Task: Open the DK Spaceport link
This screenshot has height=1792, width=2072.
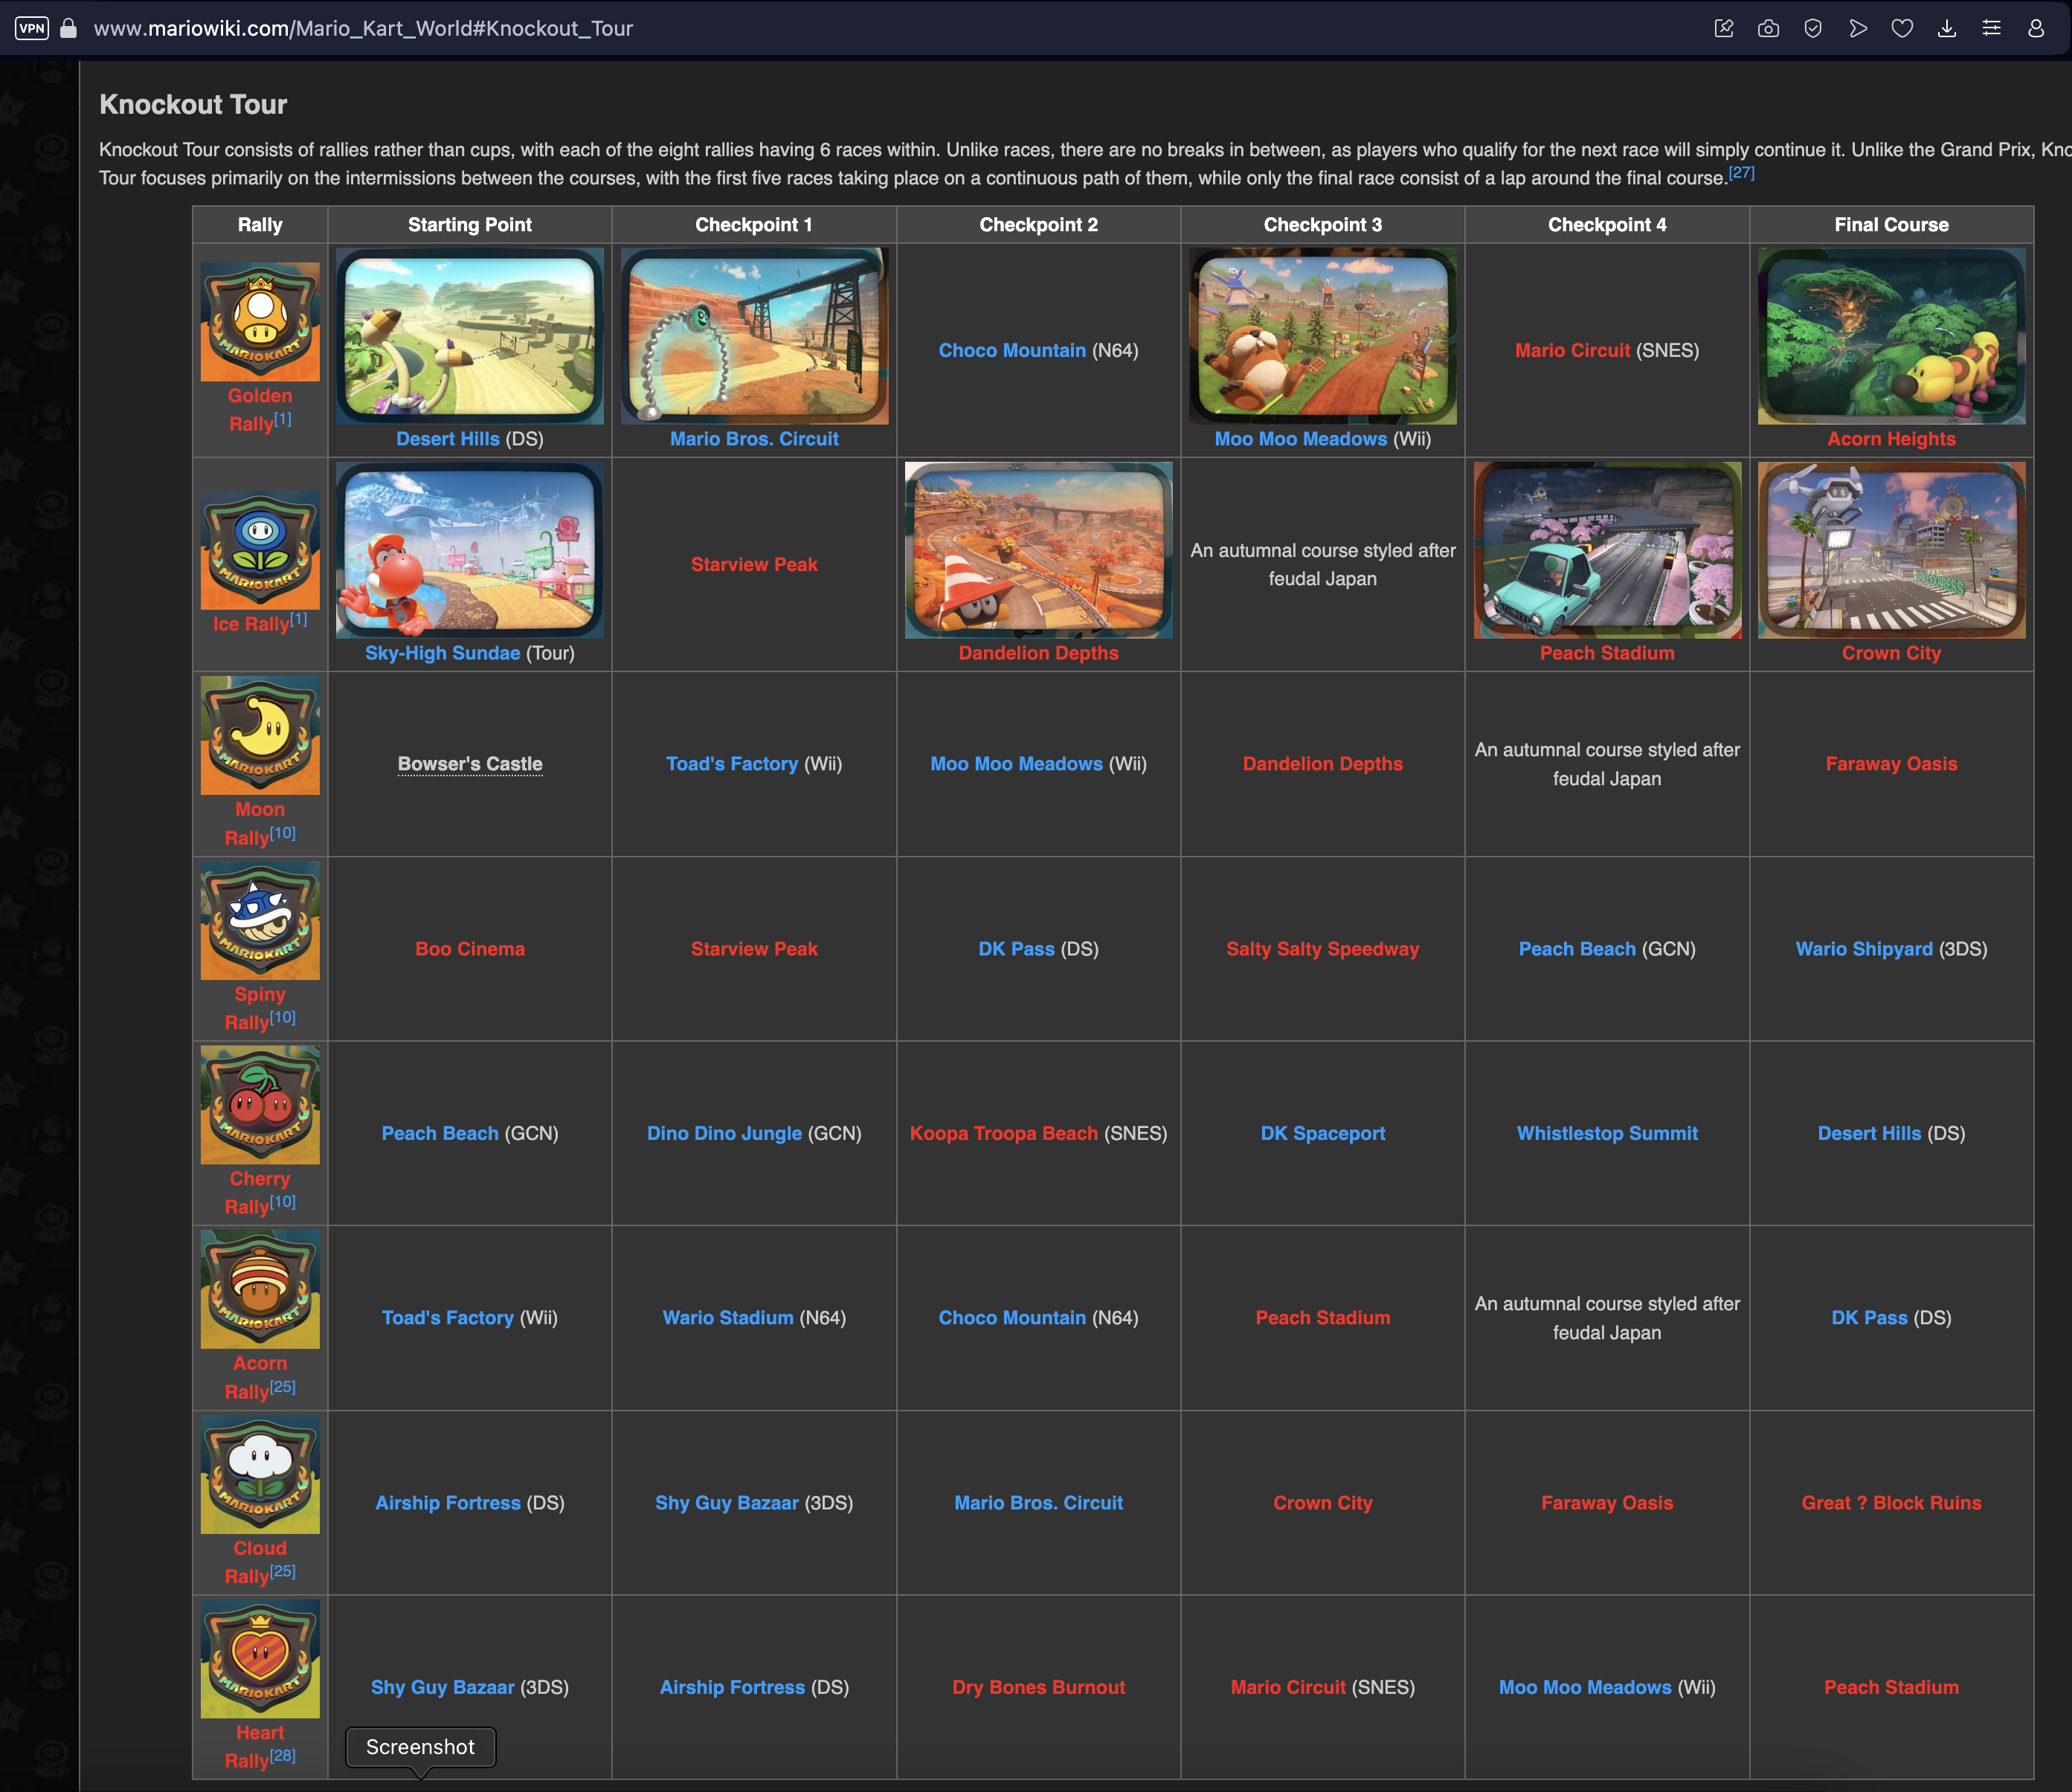Action: pyautogui.click(x=1323, y=1133)
